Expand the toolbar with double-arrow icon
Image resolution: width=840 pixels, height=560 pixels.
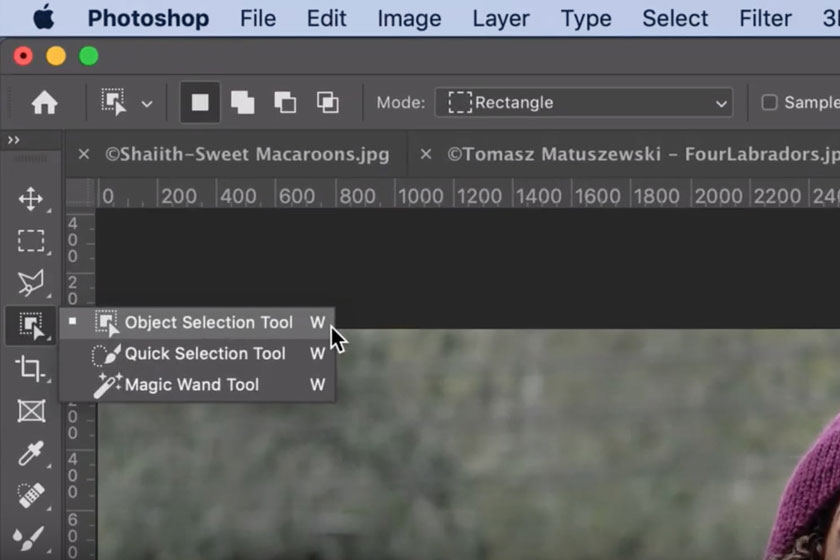[x=13, y=140]
